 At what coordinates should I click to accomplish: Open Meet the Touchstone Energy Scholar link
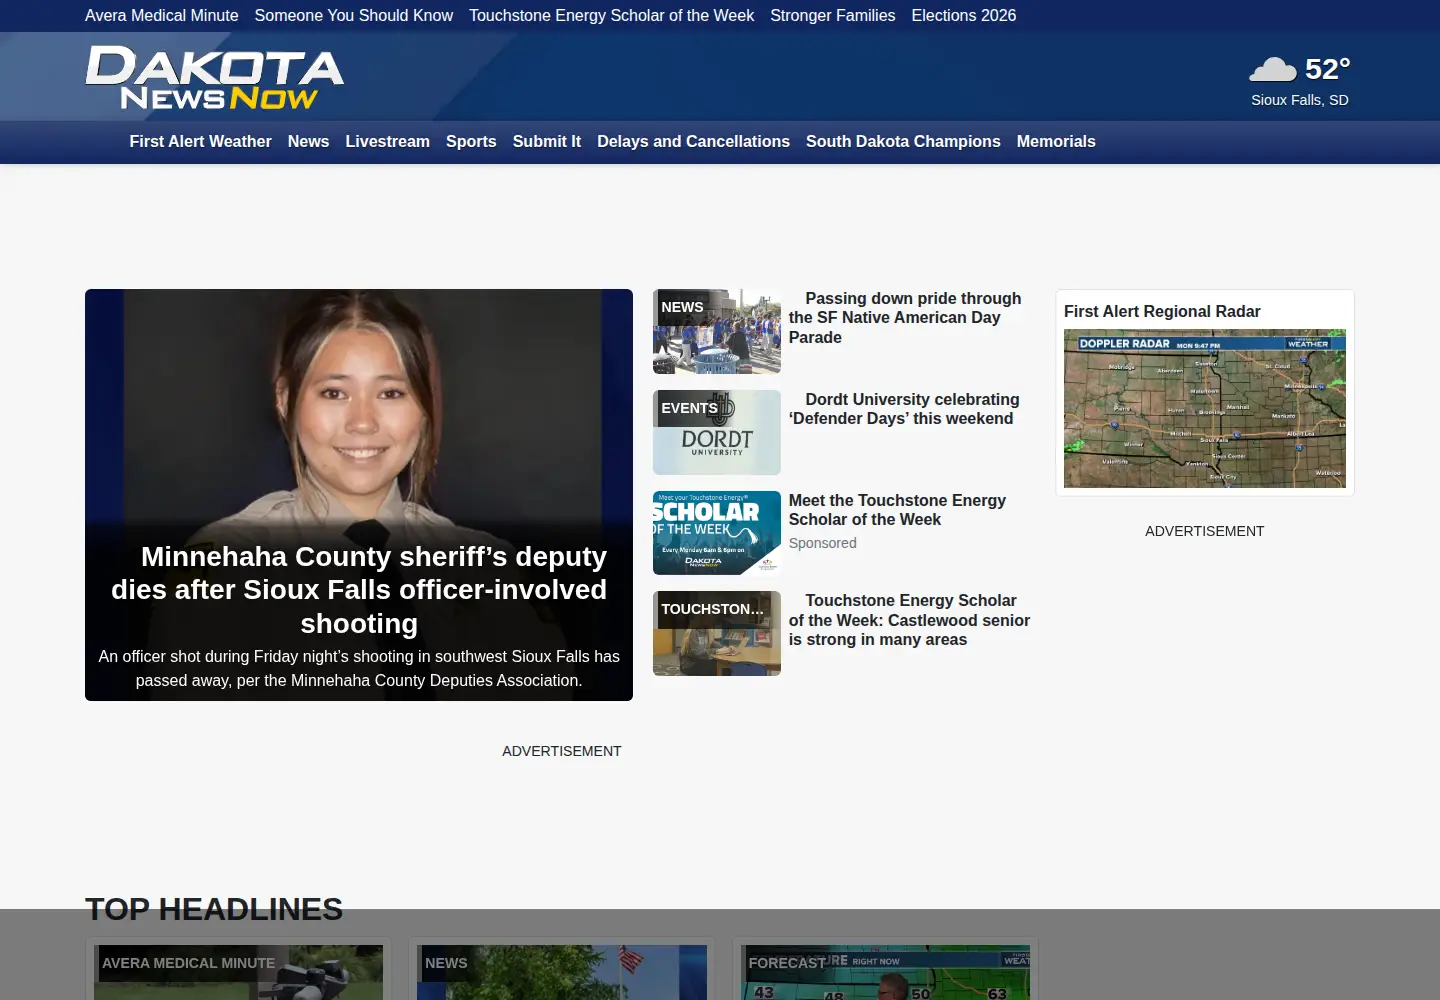pyautogui.click(x=897, y=510)
